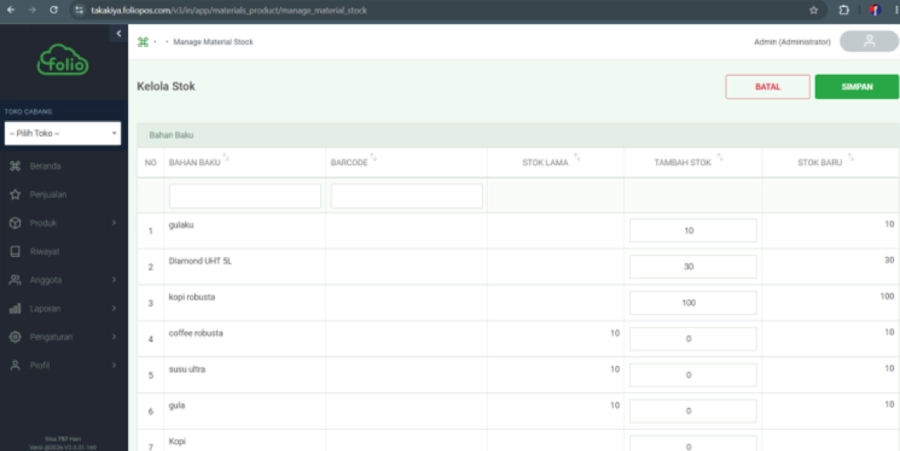This screenshot has height=451, width=900.
Task: Go forward in browser history
Action: 32,10
